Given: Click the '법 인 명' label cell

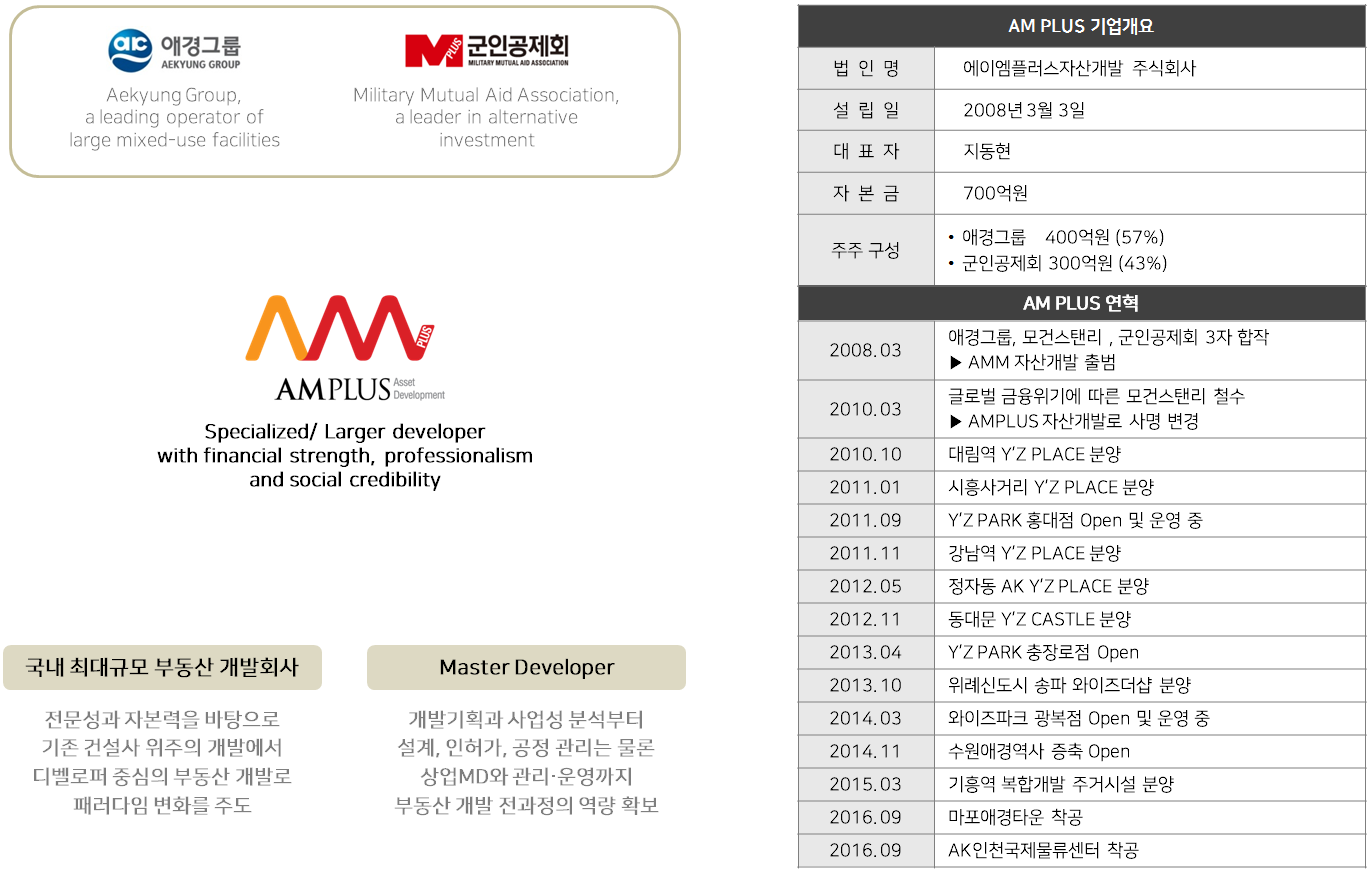Looking at the screenshot, I should (x=866, y=68).
